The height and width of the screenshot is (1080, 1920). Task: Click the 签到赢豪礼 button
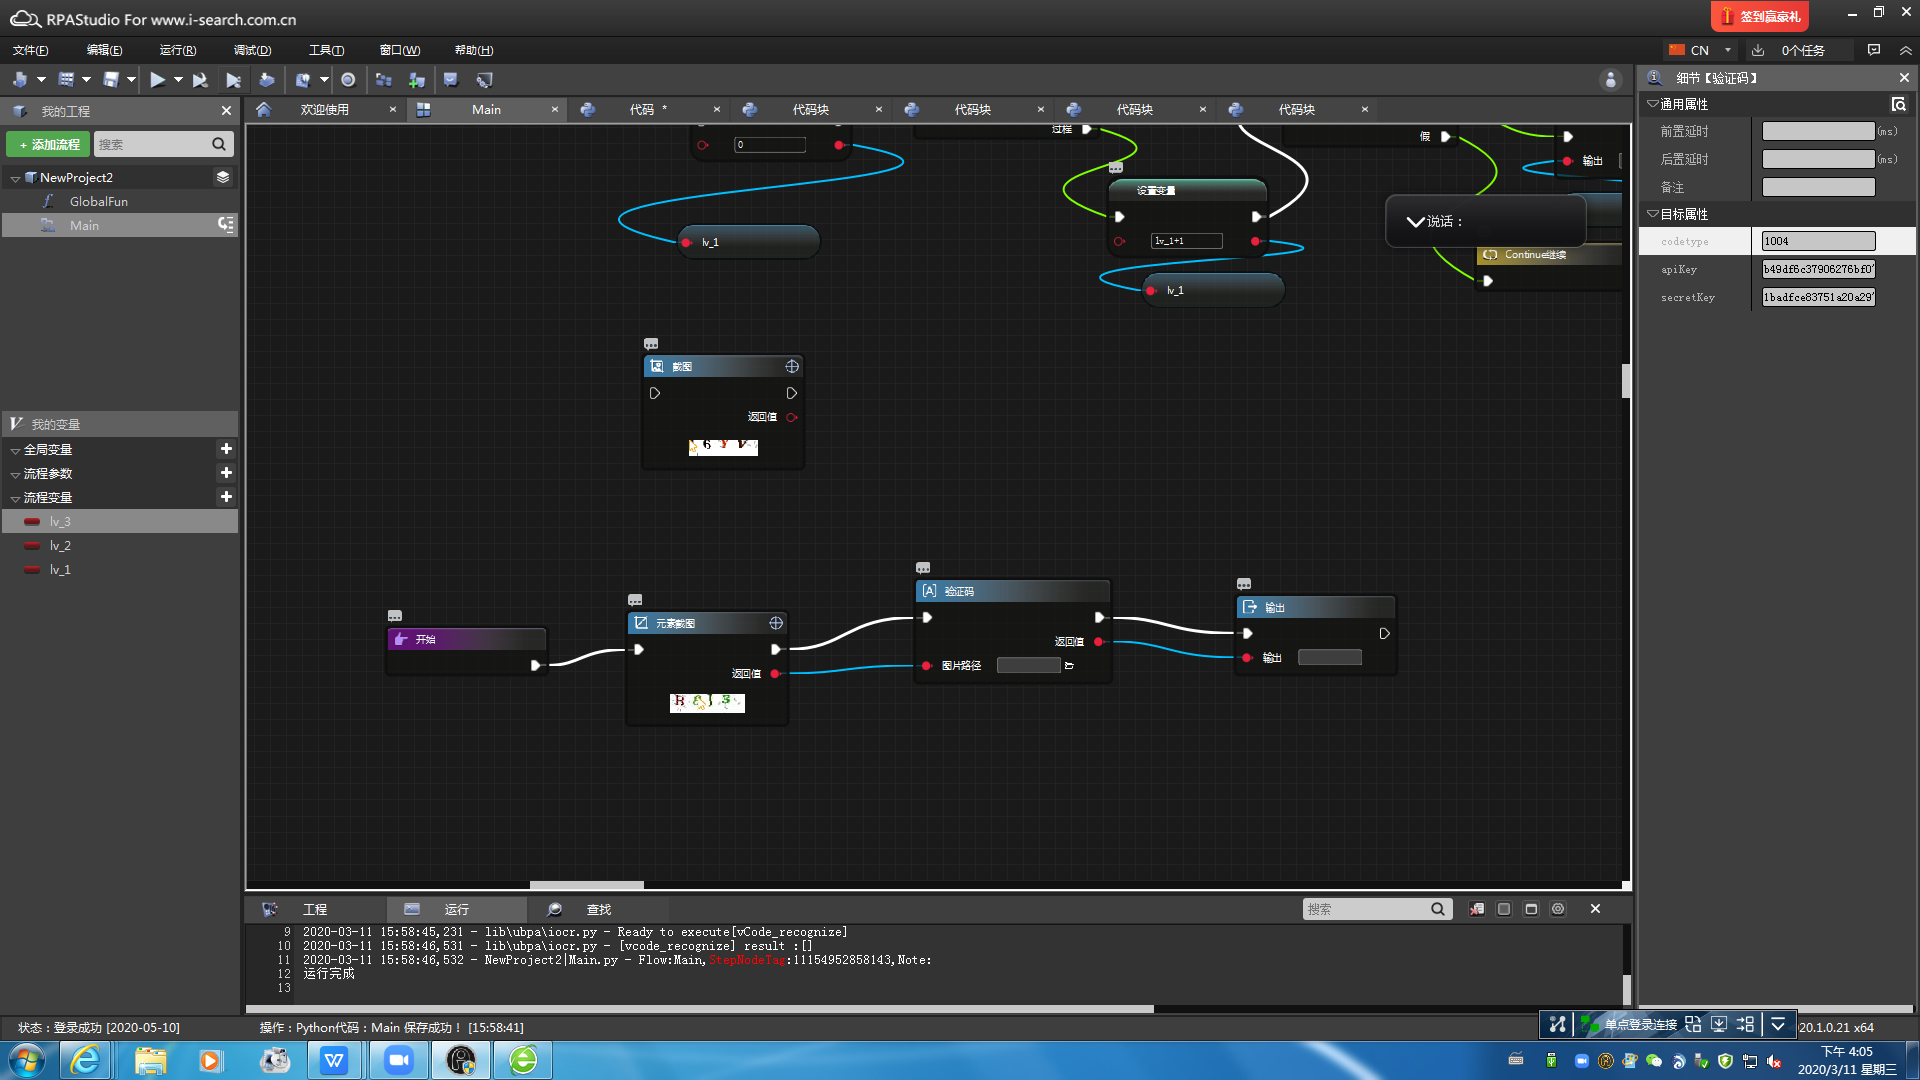coord(1760,16)
